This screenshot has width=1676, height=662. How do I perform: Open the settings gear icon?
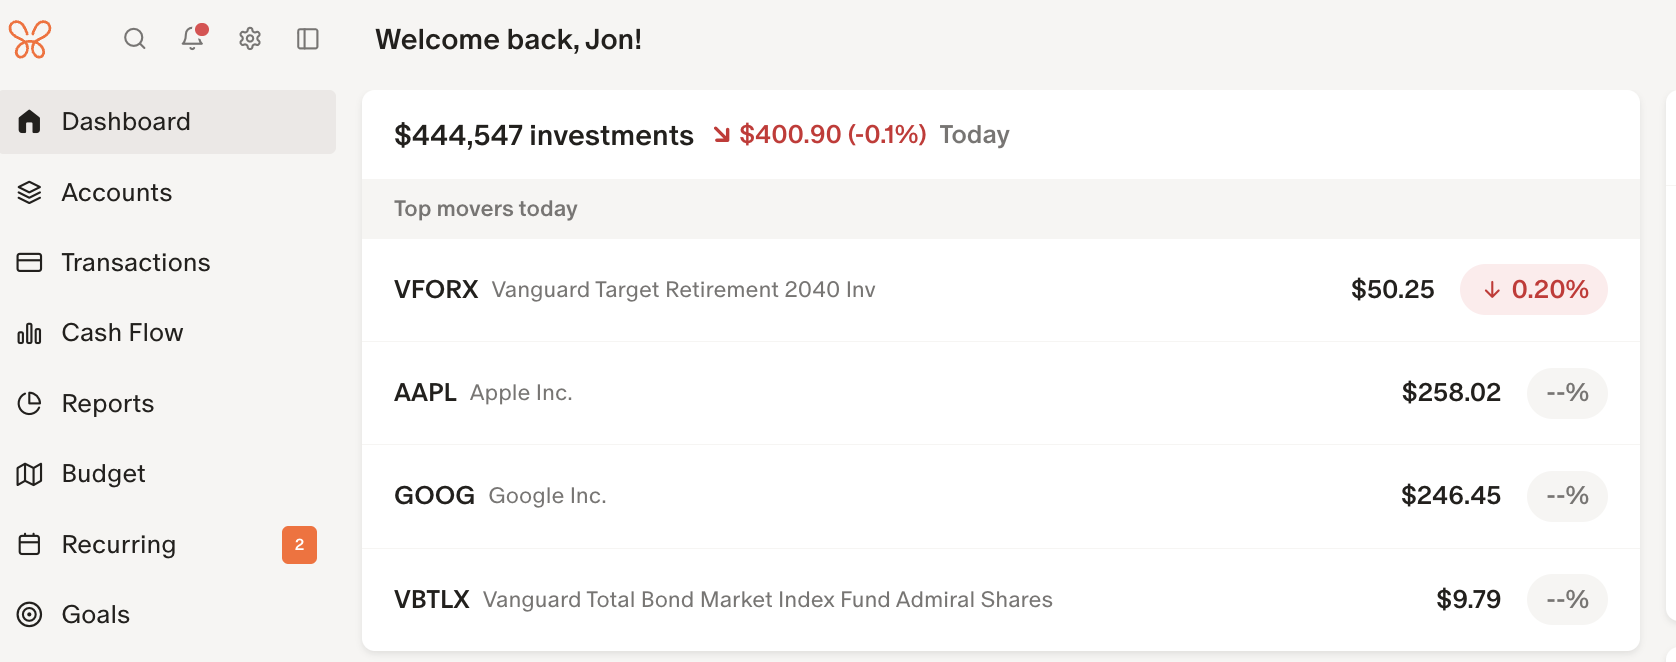[250, 39]
